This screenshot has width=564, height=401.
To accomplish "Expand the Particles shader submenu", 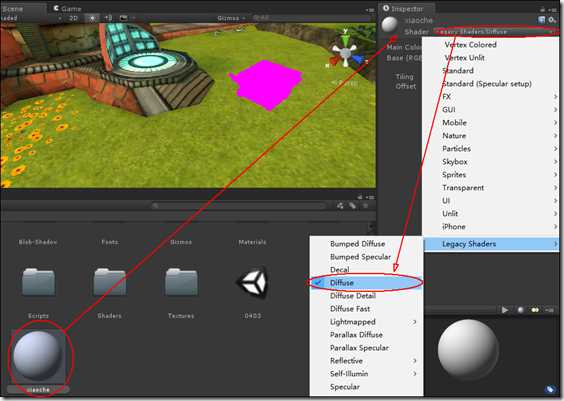I will [491, 149].
